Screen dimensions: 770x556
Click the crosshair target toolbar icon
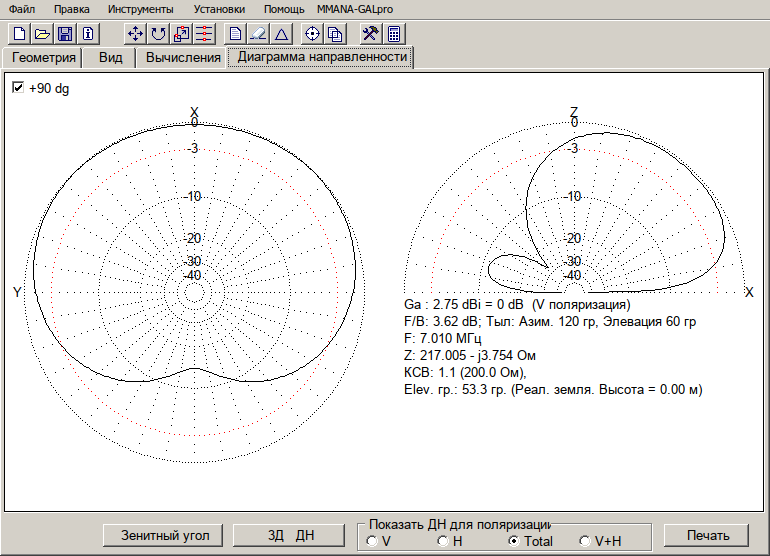point(312,33)
